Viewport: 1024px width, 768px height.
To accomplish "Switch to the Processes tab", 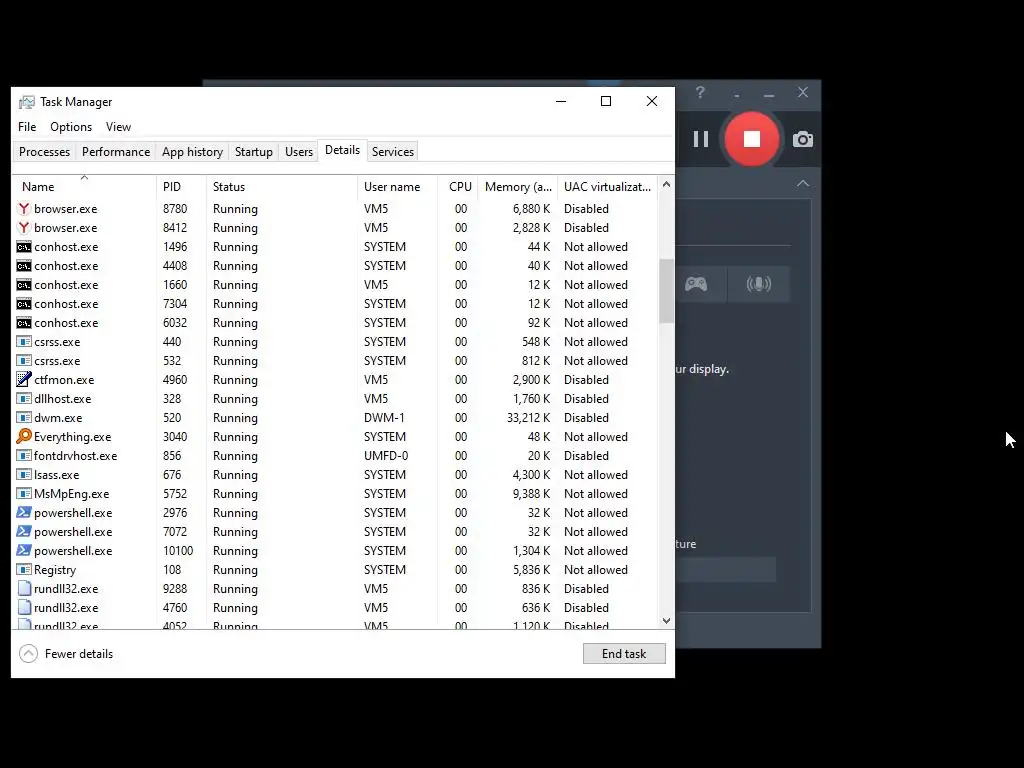I will 44,152.
